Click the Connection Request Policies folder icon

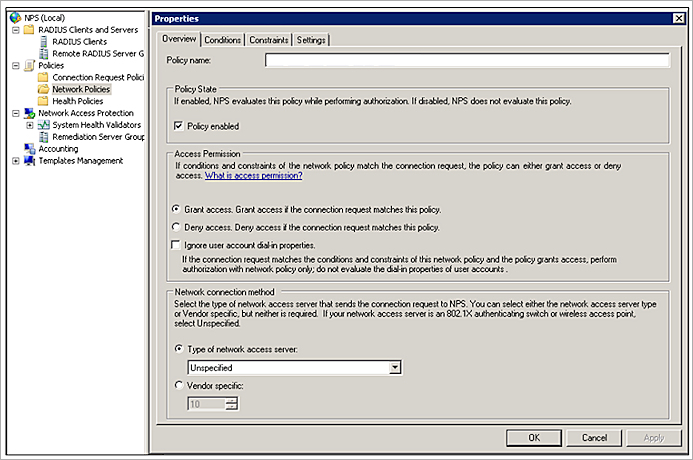point(43,77)
